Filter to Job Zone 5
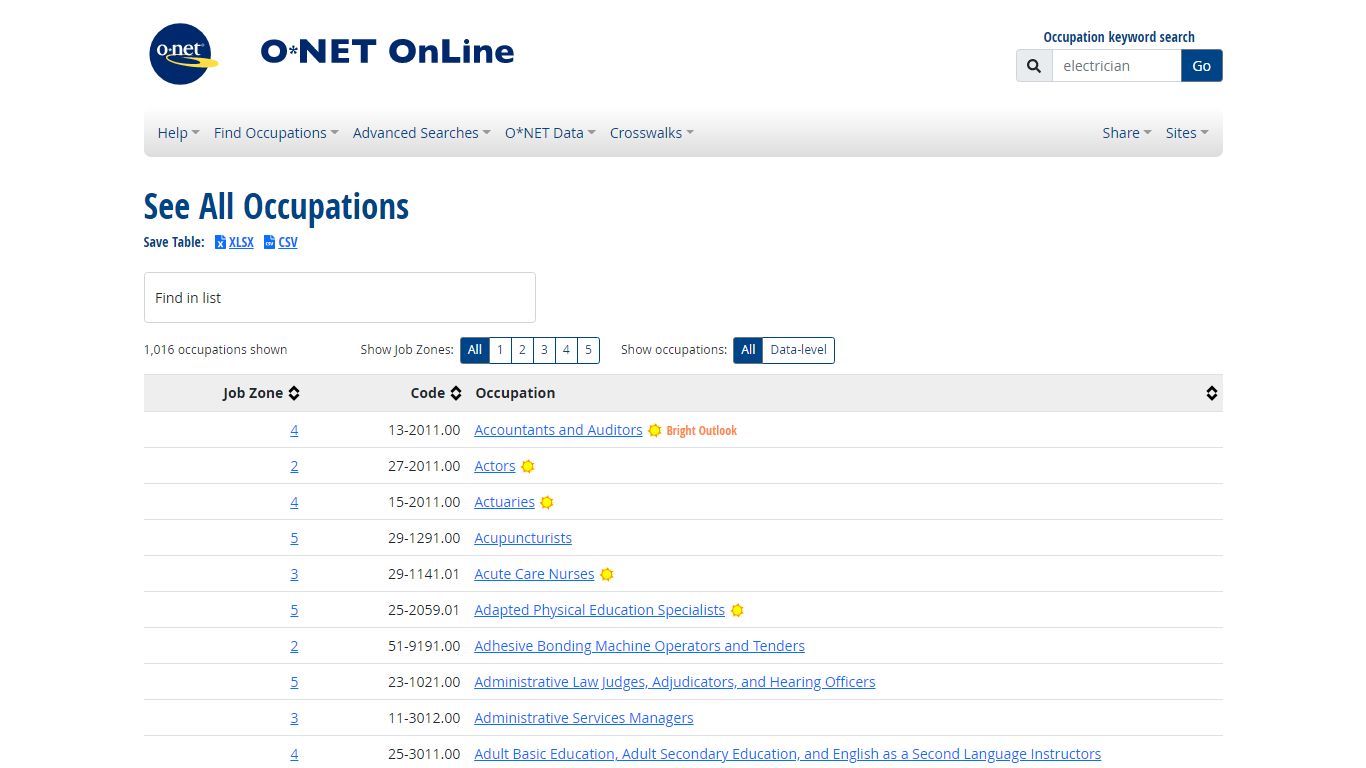The image size is (1366, 768). coord(588,350)
